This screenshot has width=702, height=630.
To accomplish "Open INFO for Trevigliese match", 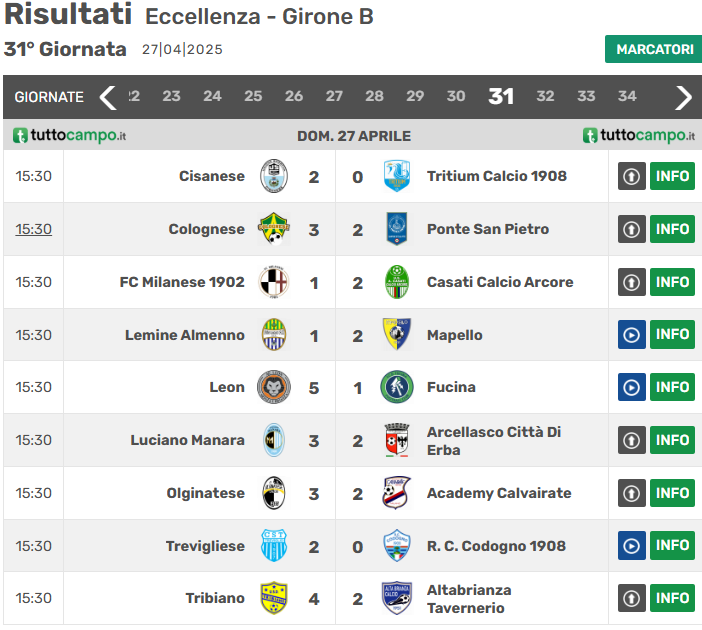I will tap(672, 546).
